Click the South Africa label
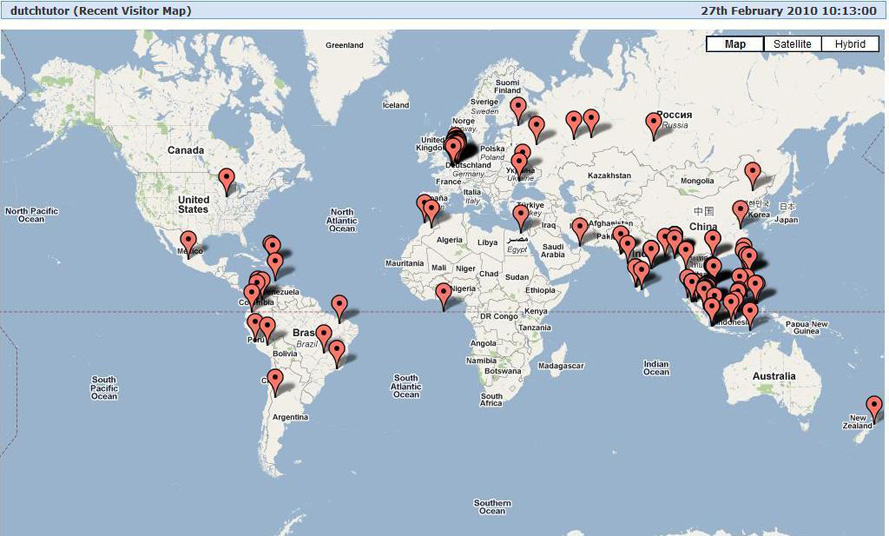The height and width of the screenshot is (536, 889). pyautogui.click(x=491, y=400)
